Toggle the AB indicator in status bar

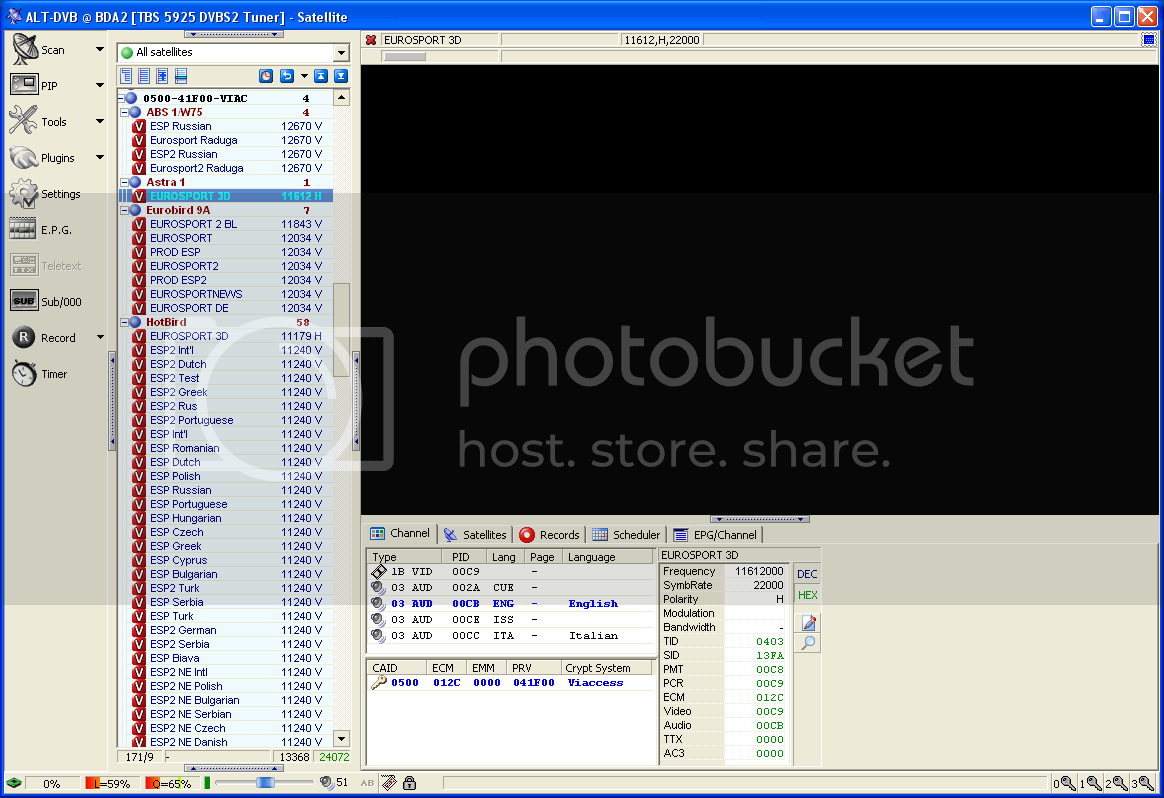coord(367,782)
